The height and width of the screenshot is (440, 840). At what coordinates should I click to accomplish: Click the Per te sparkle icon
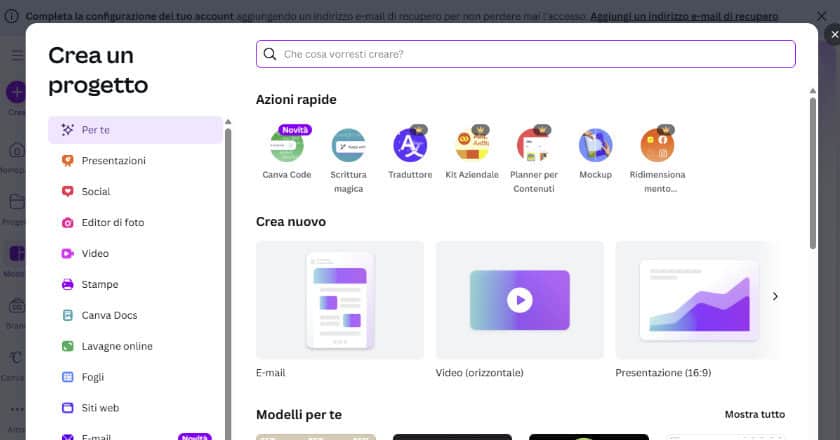click(x=68, y=130)
